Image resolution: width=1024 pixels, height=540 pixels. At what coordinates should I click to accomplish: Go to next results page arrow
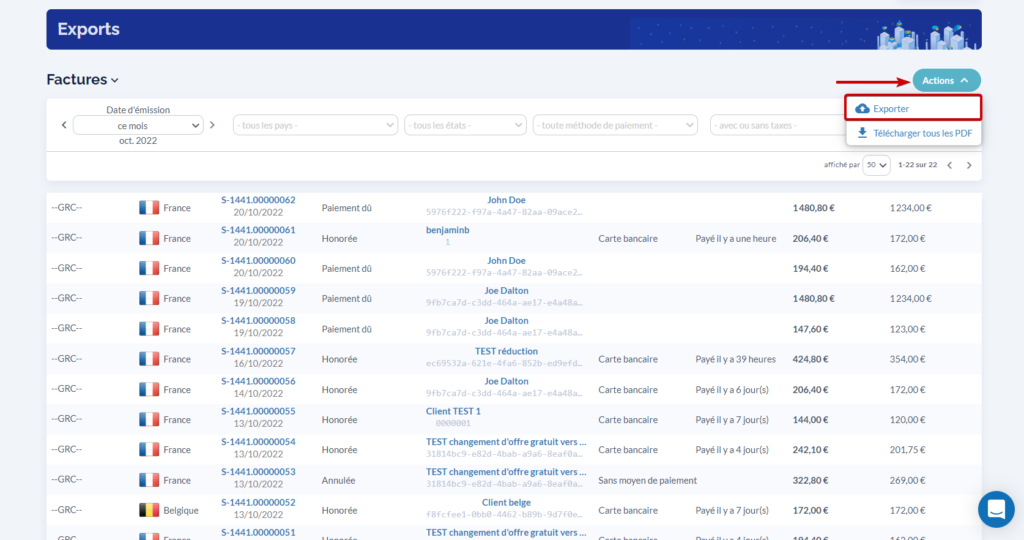[969, 165]
